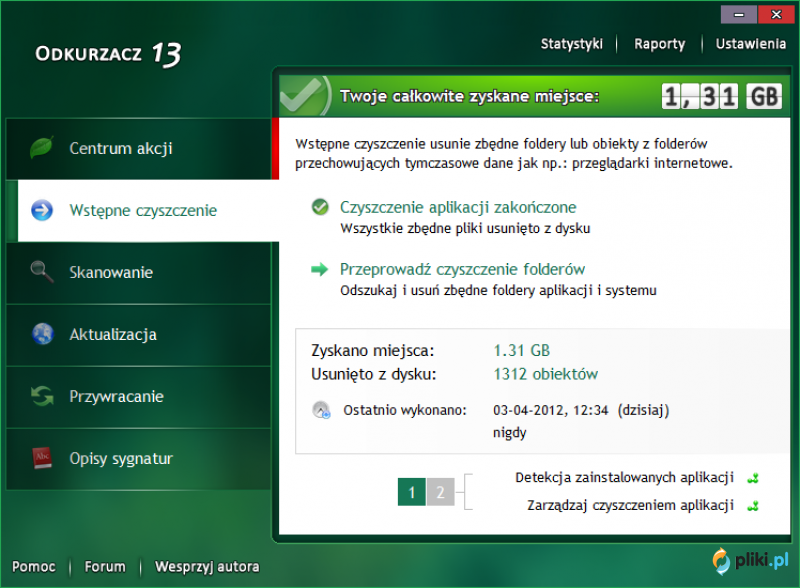Open Statystyki from the top menu
Viewport: 800px width, 588px height.
[x=571, y=44]
